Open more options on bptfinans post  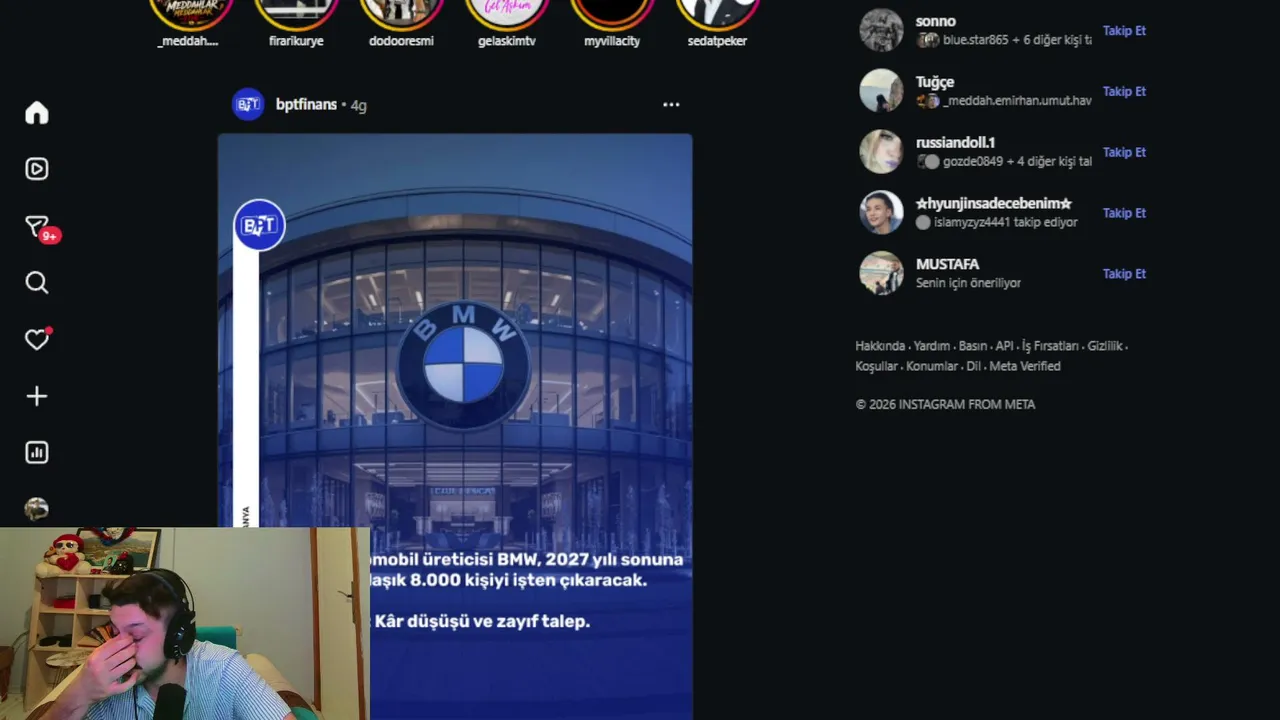671,104
